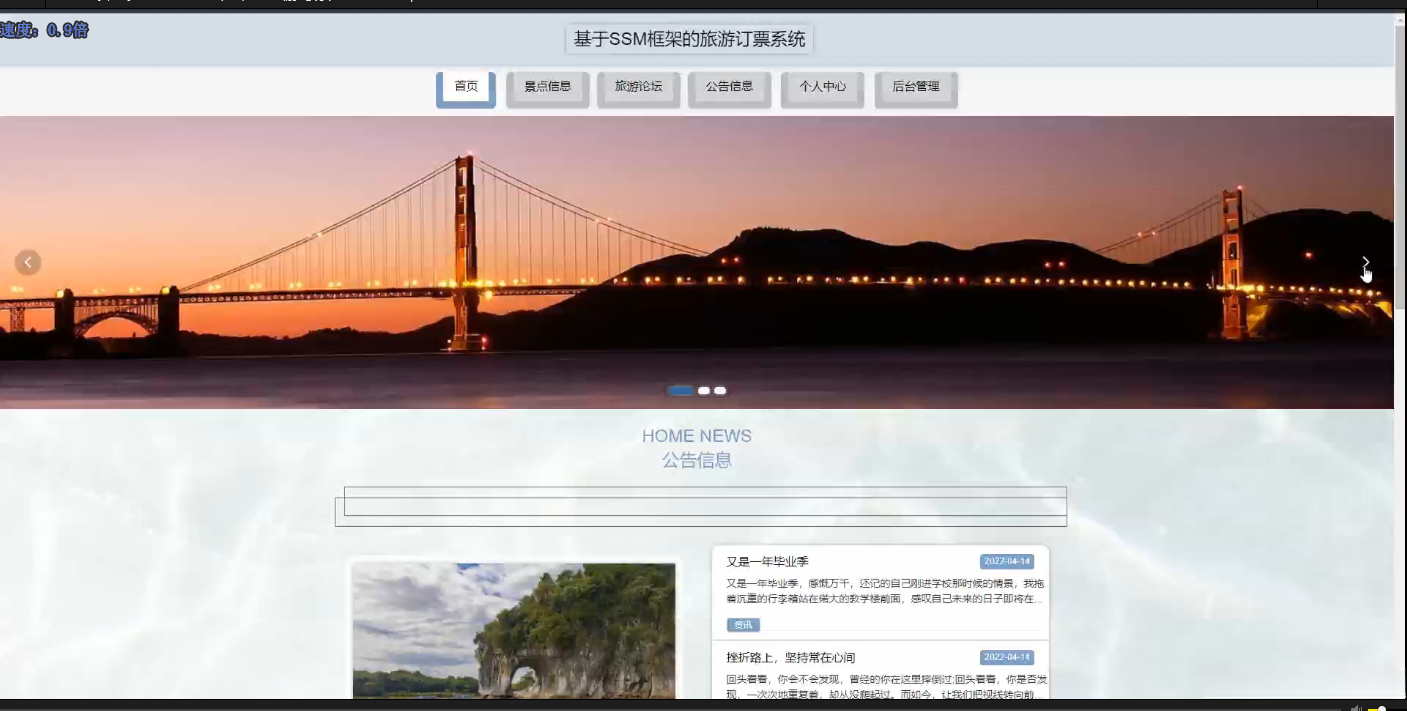This screenshot has width=1407, height=711.
Task: Click the Golden Gate bridge banner image
Action: coord(697,262)
